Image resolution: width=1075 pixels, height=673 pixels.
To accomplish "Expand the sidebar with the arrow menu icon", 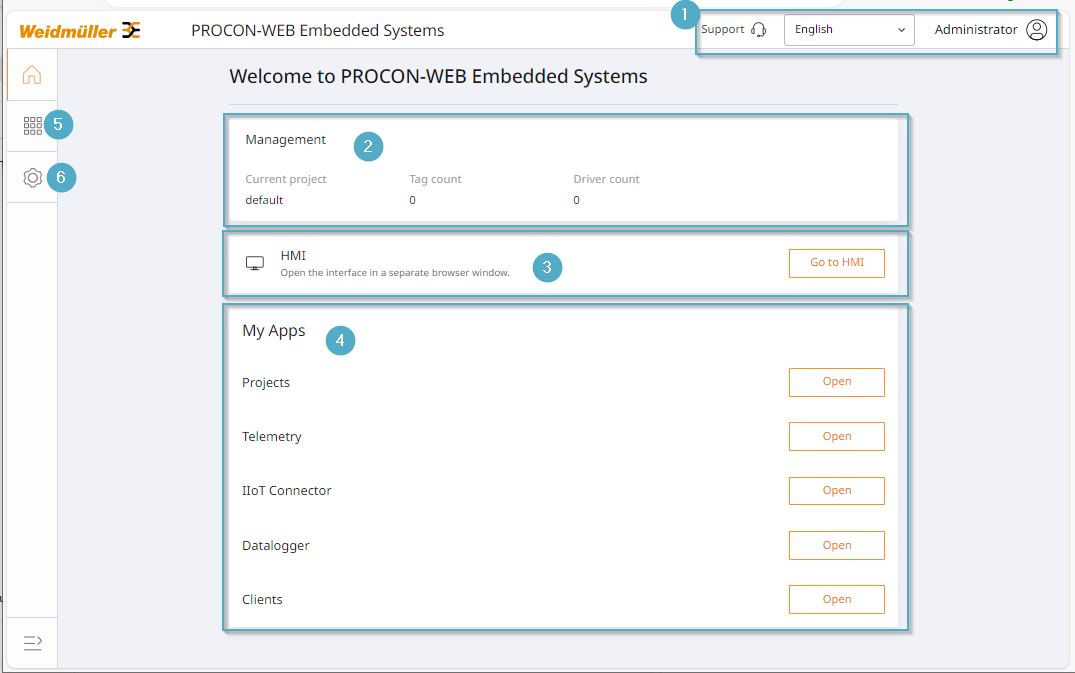I will pos(32,642).
